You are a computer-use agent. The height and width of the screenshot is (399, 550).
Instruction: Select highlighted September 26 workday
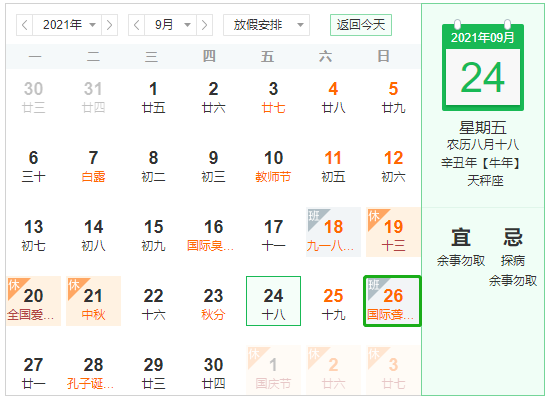click(392, 301)
